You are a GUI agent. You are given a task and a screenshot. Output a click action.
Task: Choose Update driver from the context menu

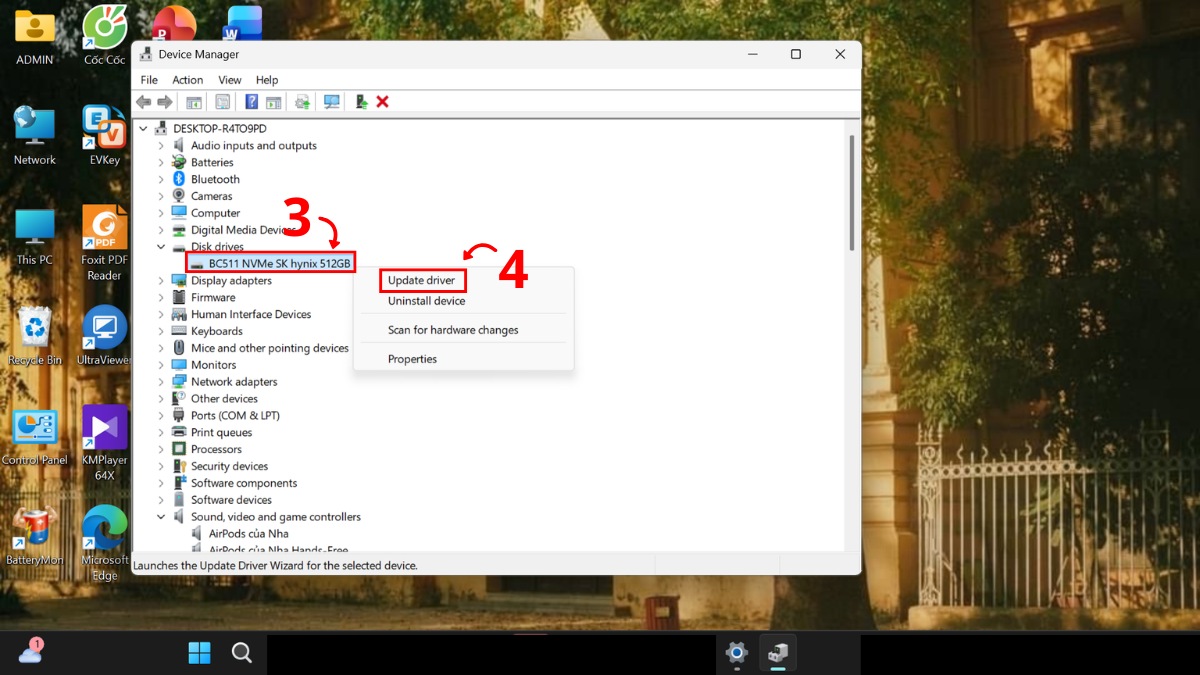(421, 280)
